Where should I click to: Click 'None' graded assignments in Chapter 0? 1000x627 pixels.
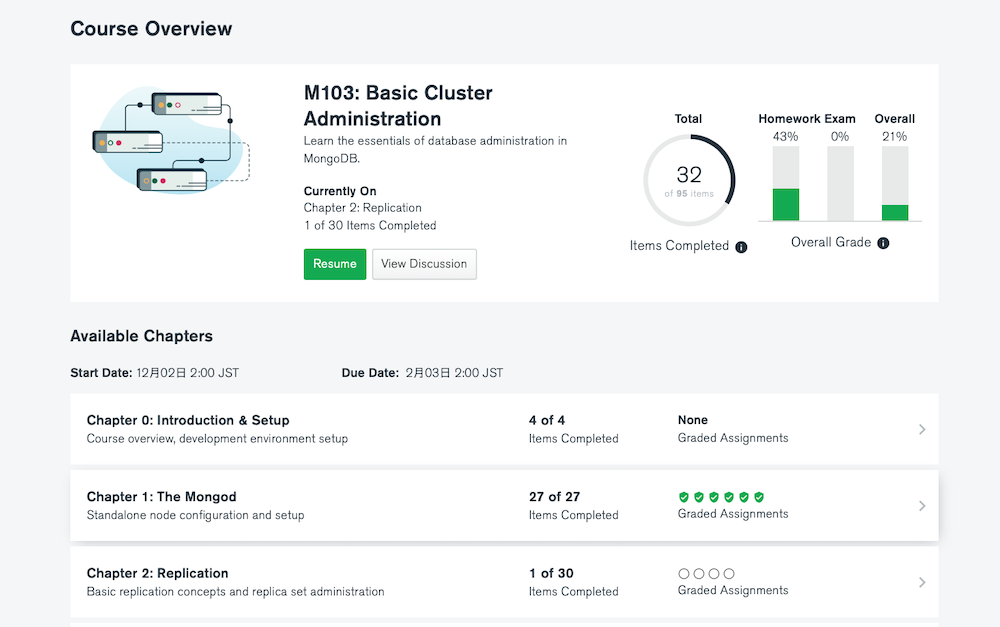pos(693,420)
